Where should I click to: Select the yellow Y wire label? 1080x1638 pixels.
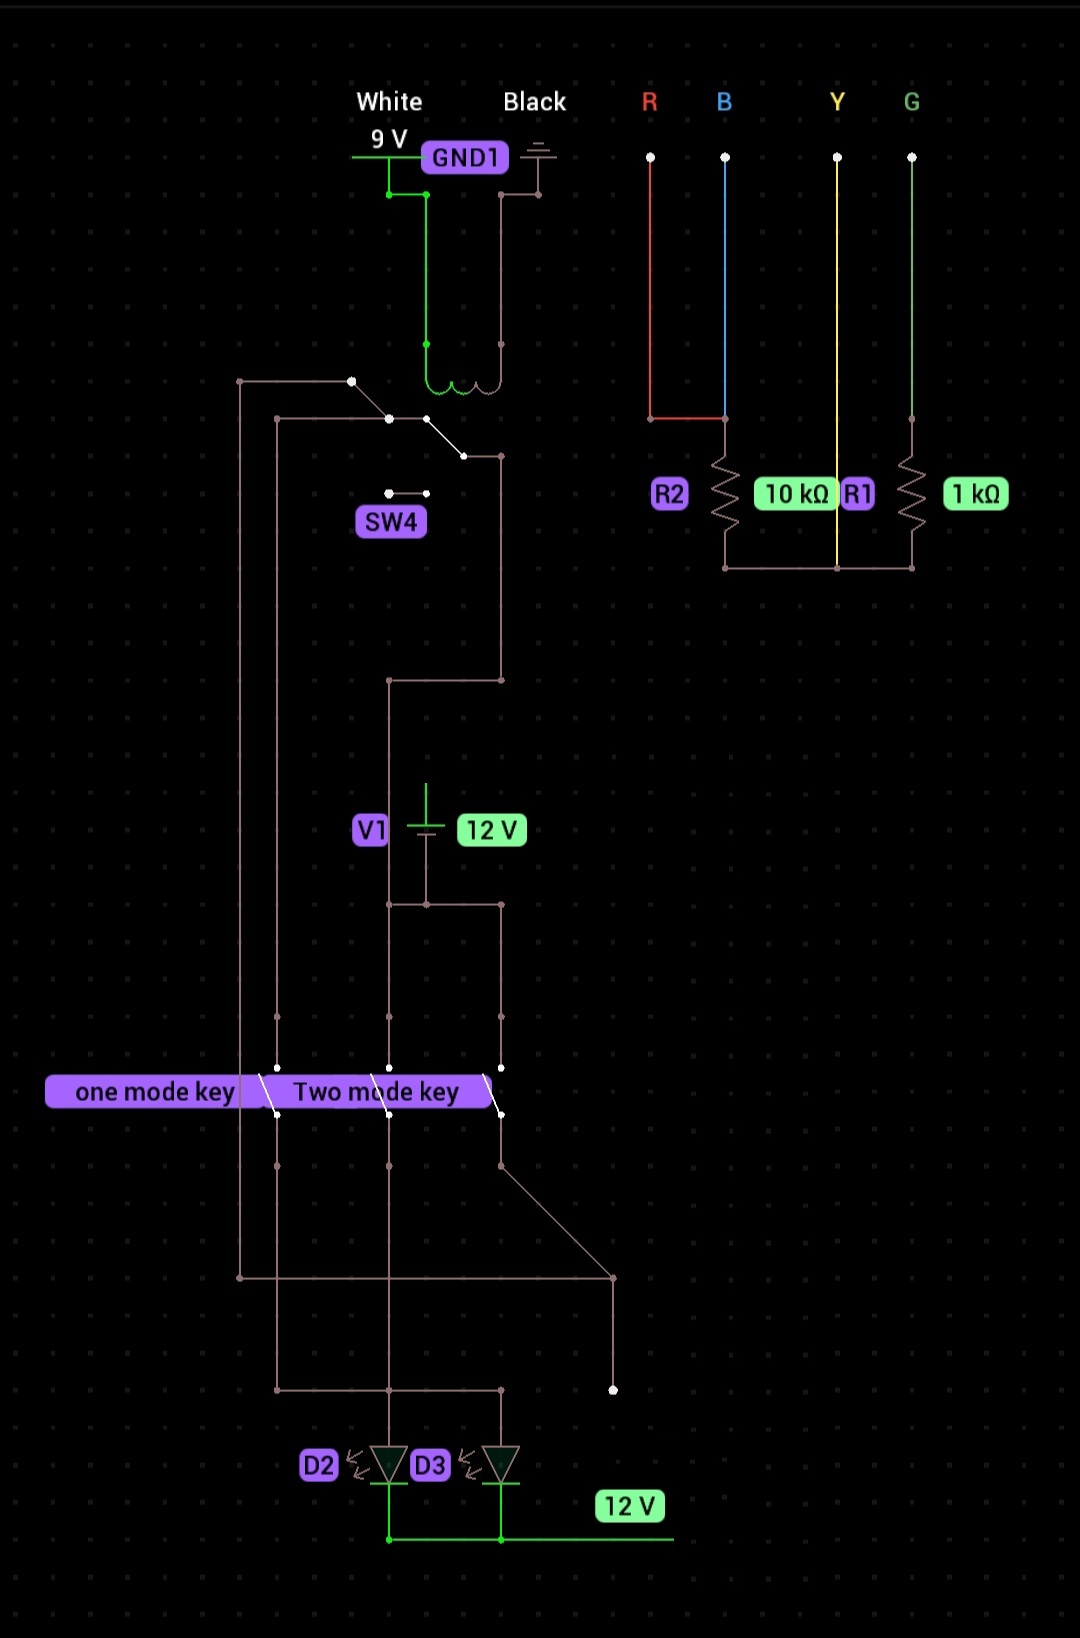tap(837, 102)
